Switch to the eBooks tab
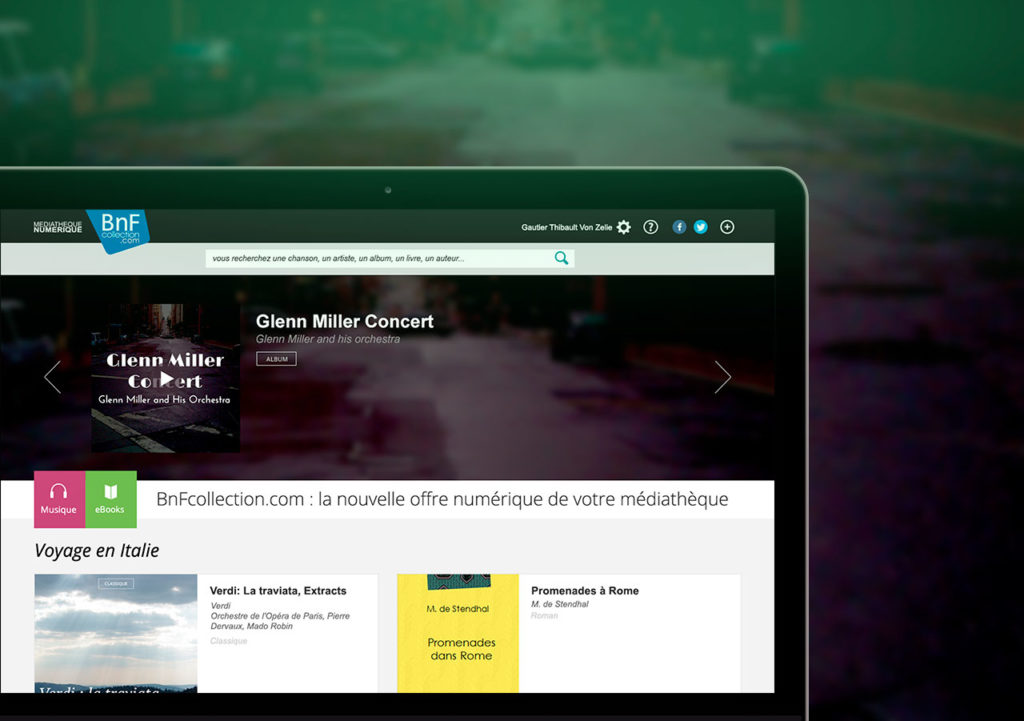 point(110,499)
